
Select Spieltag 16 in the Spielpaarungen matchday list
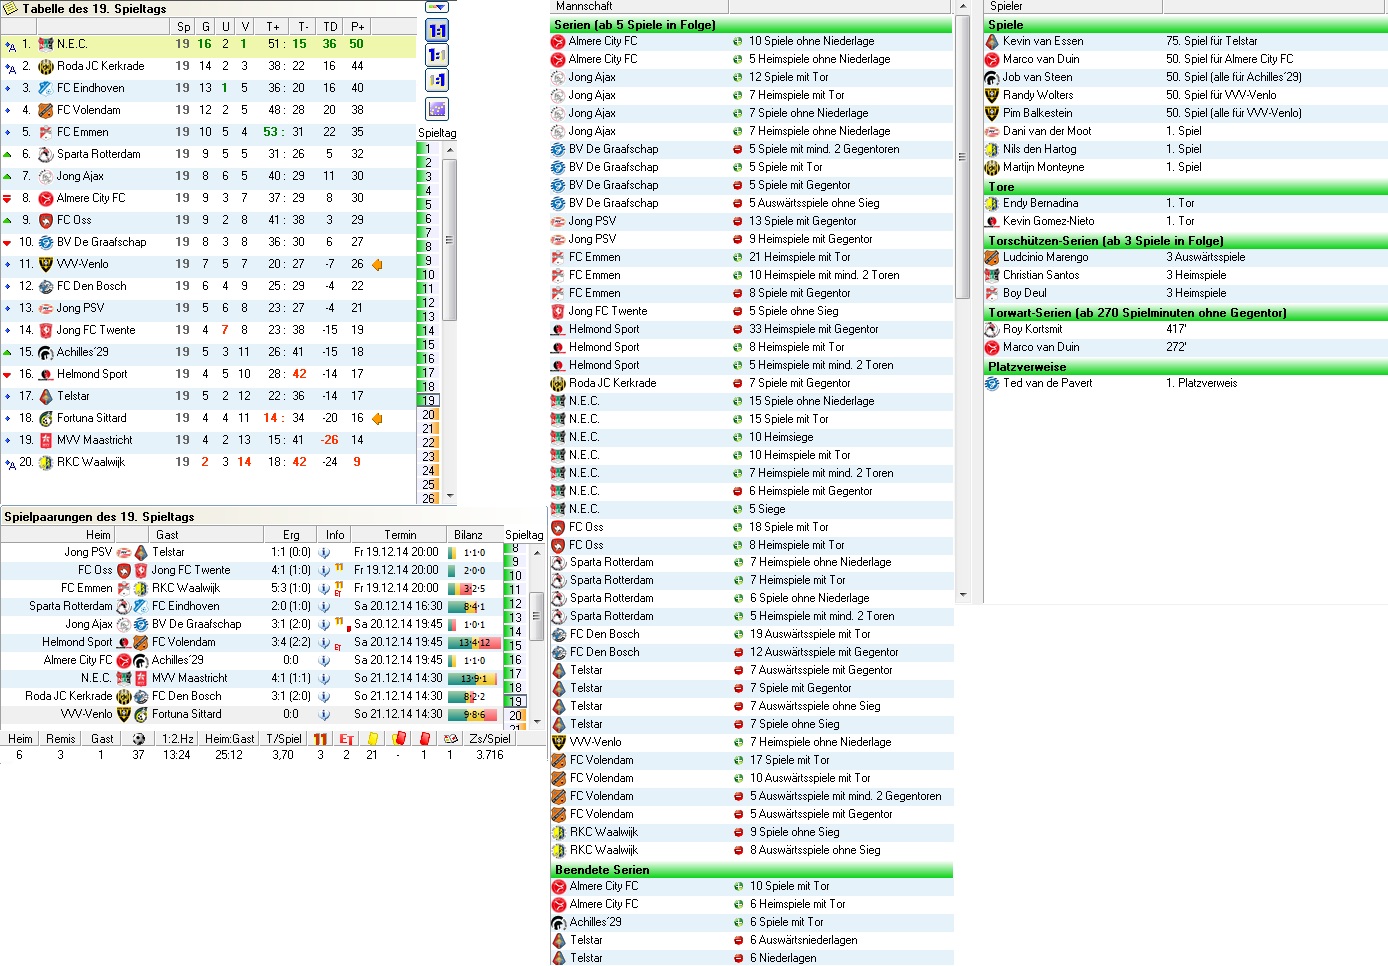[x=515, y=660]
